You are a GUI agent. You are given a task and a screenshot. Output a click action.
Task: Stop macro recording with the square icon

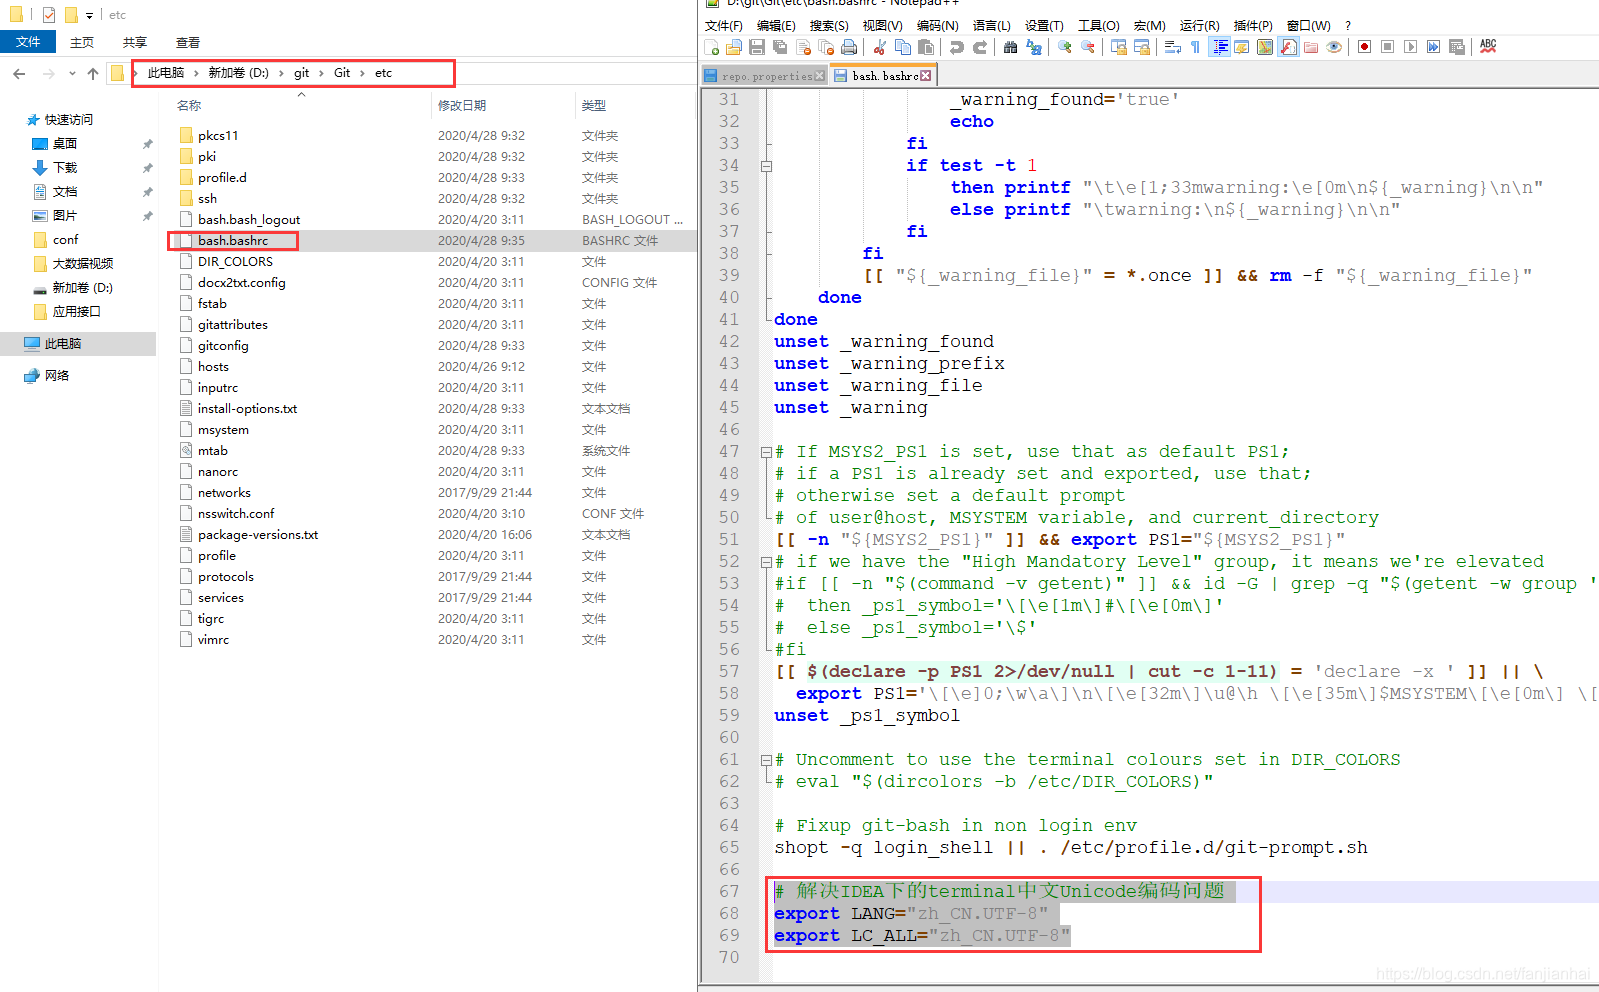click(x=1388, y=47)
